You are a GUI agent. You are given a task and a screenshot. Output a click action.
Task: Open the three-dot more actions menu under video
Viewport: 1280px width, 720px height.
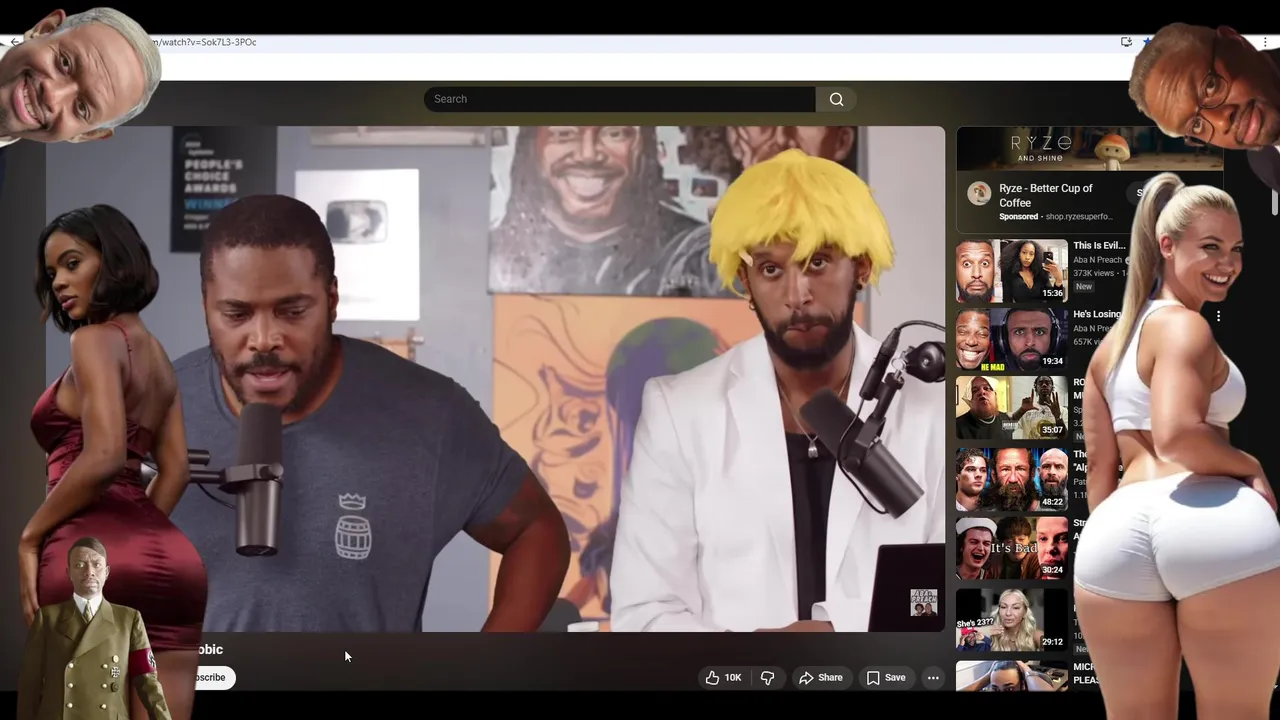[933, 677]
